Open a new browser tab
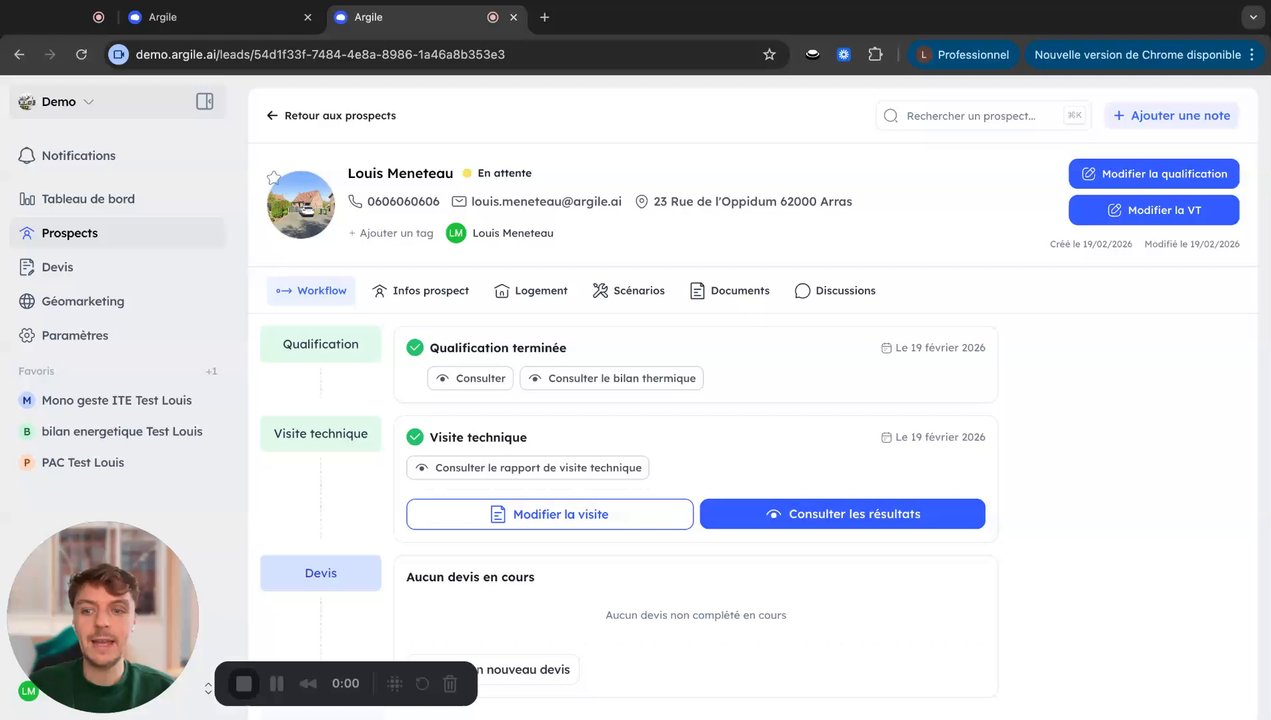This screenshot has height=720, width=1271. 544,17
